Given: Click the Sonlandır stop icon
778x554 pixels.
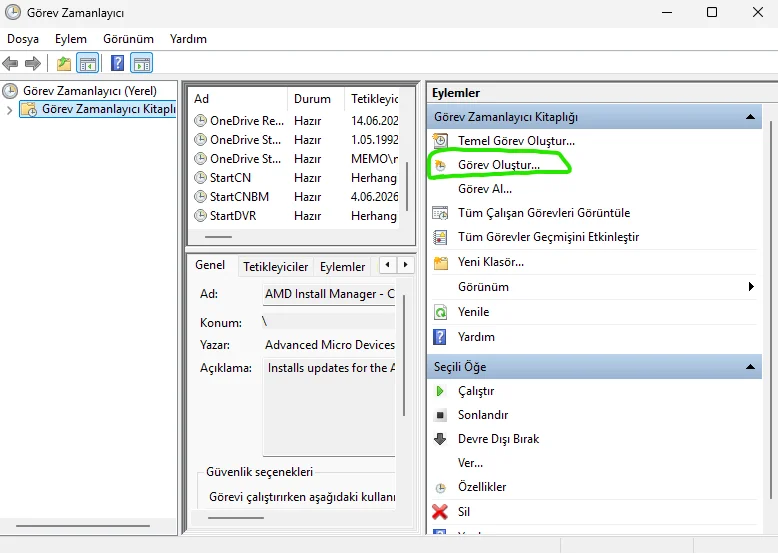Looking at the screenshot, I should tap(440, 415).
